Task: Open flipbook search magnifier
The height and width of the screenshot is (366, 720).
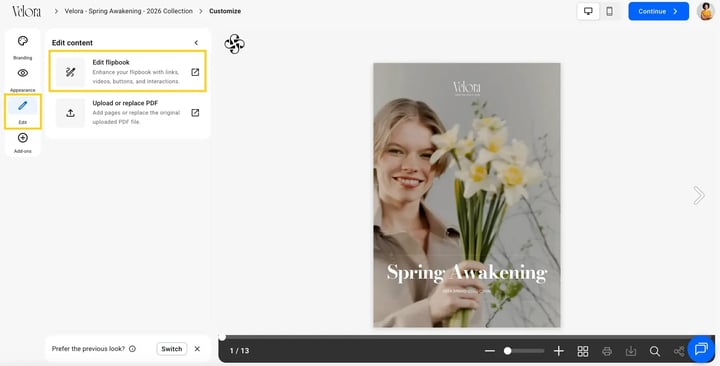Action: coord(655,351)
